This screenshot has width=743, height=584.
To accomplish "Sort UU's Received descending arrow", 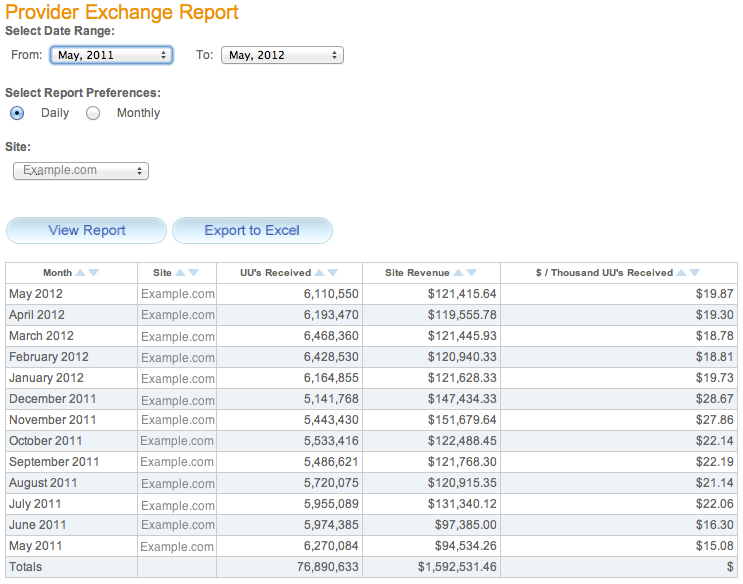I will (x=333, y=273).
